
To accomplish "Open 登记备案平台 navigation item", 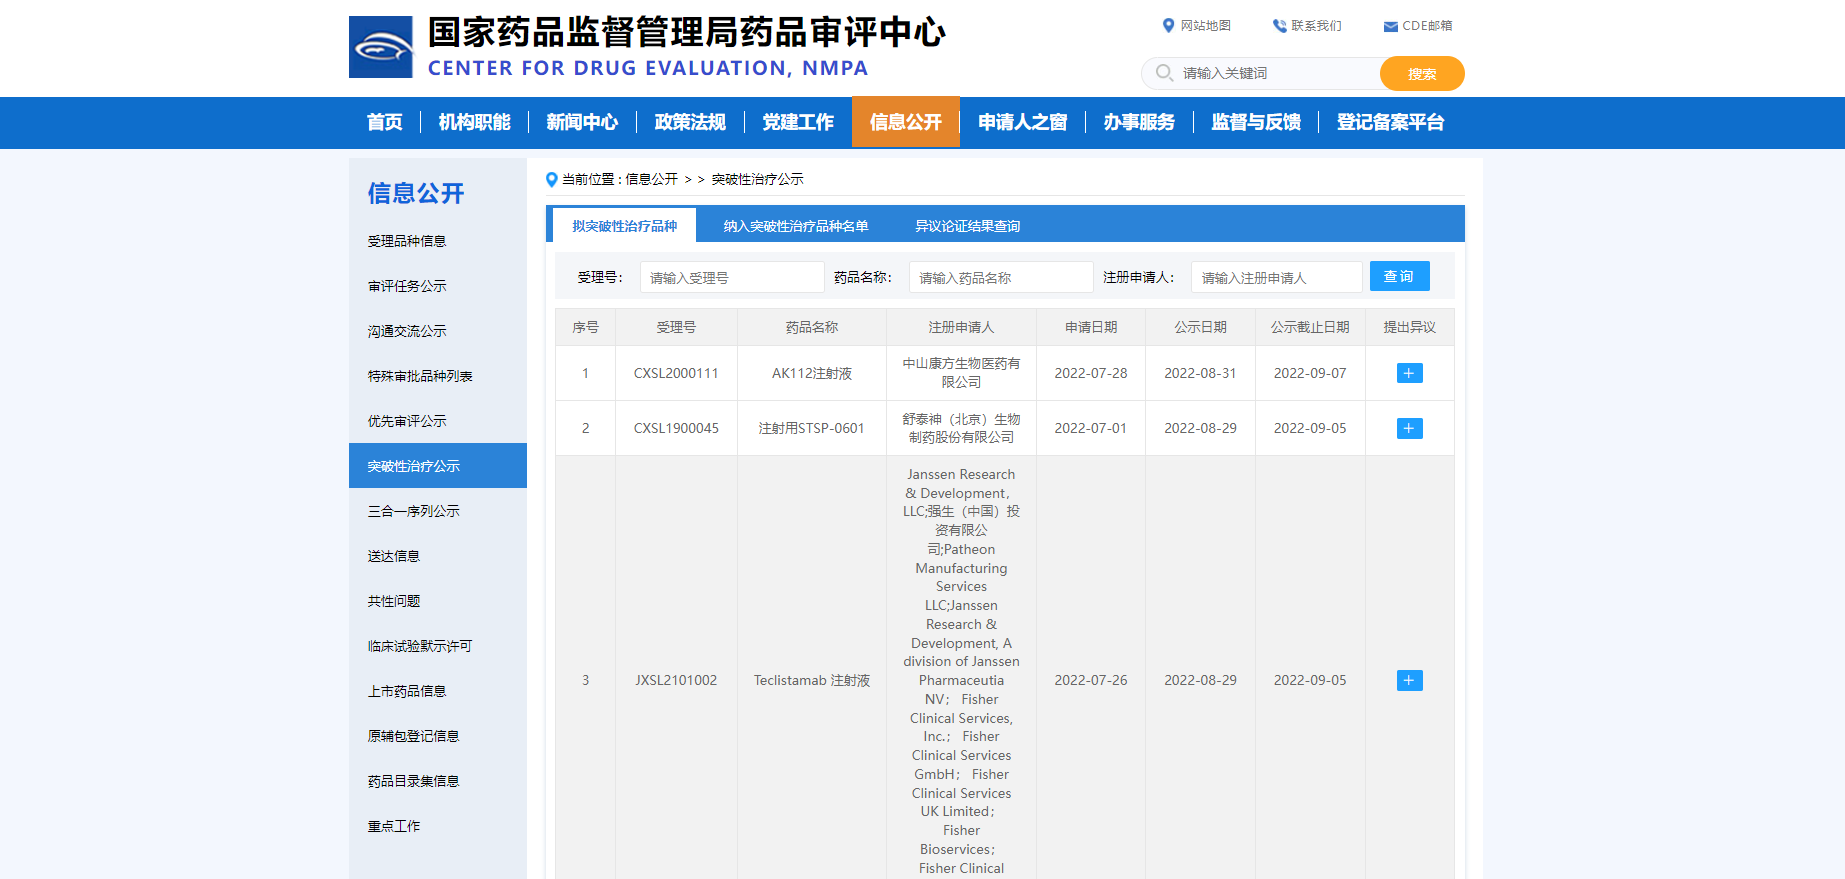I will tap(1390, 122).
